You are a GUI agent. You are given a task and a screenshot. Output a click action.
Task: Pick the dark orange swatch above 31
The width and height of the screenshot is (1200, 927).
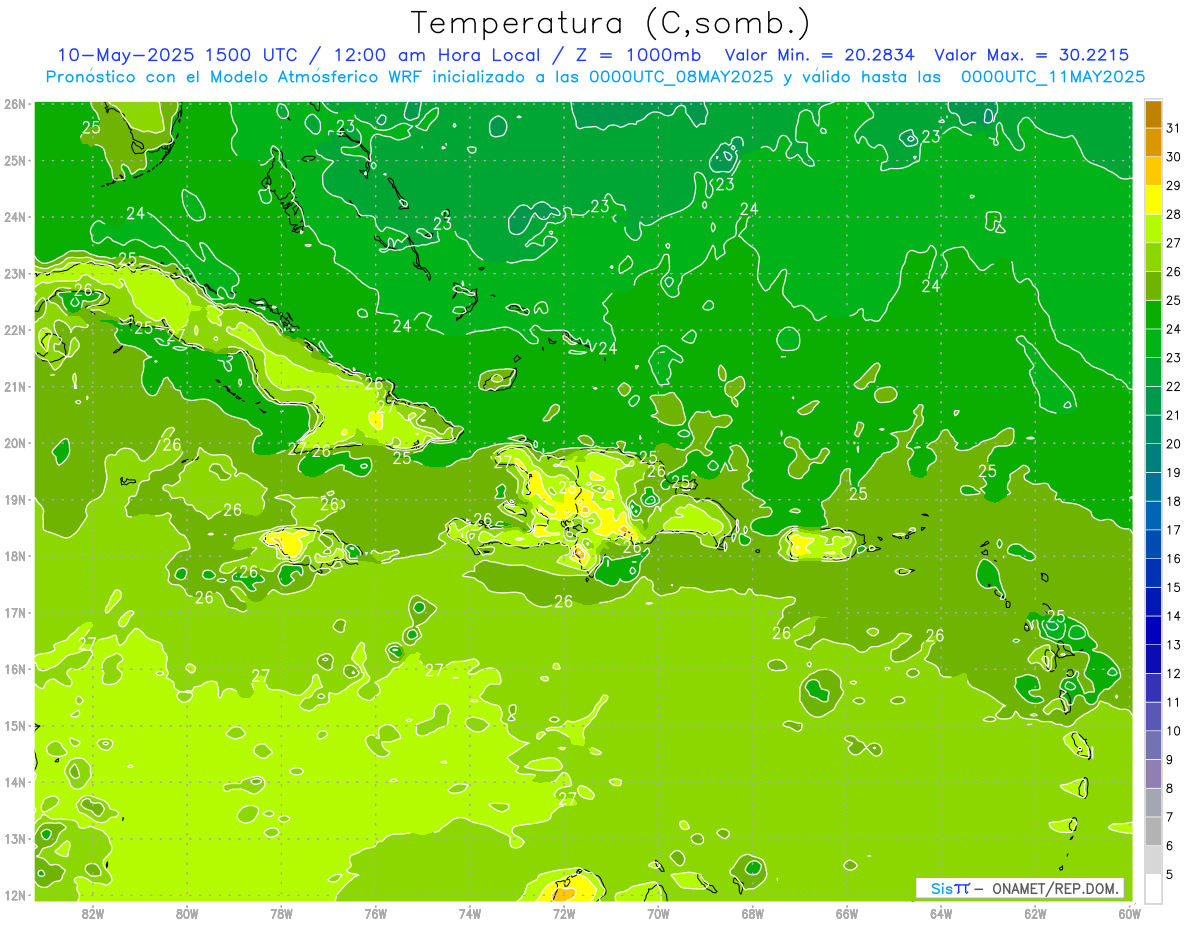(x=1153, y=114)
